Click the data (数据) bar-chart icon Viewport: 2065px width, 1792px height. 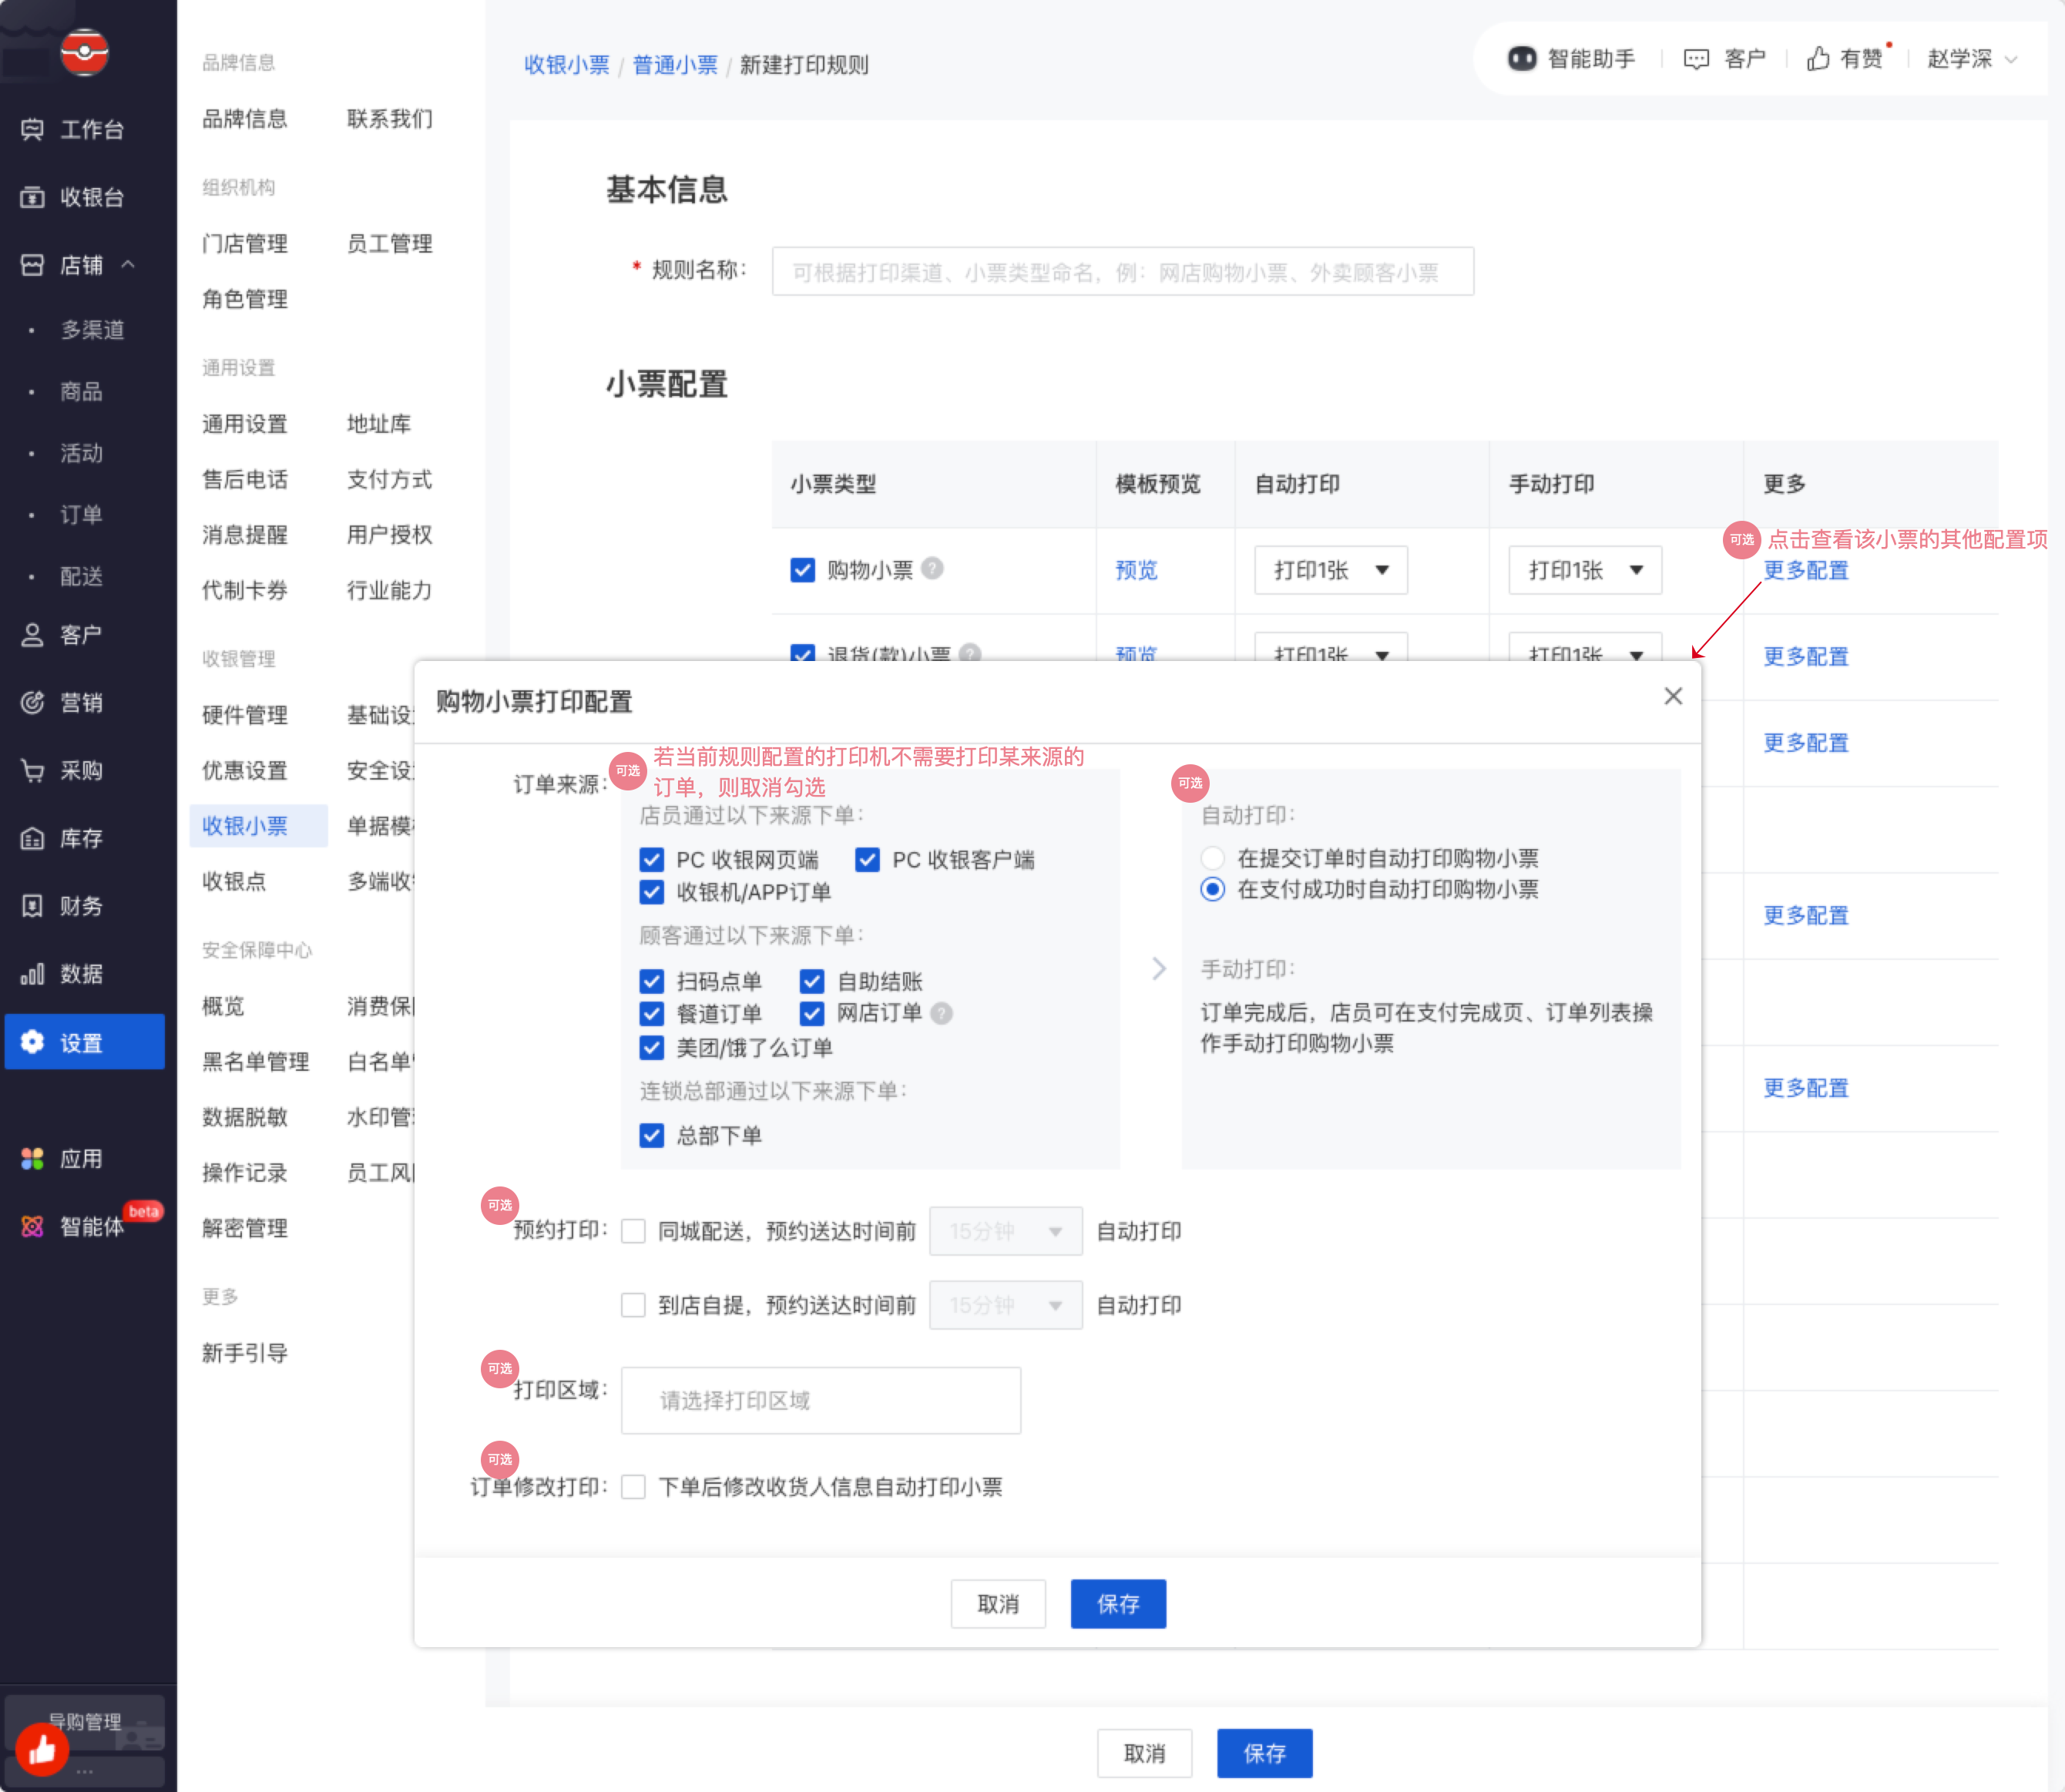(x=32, y=973)
